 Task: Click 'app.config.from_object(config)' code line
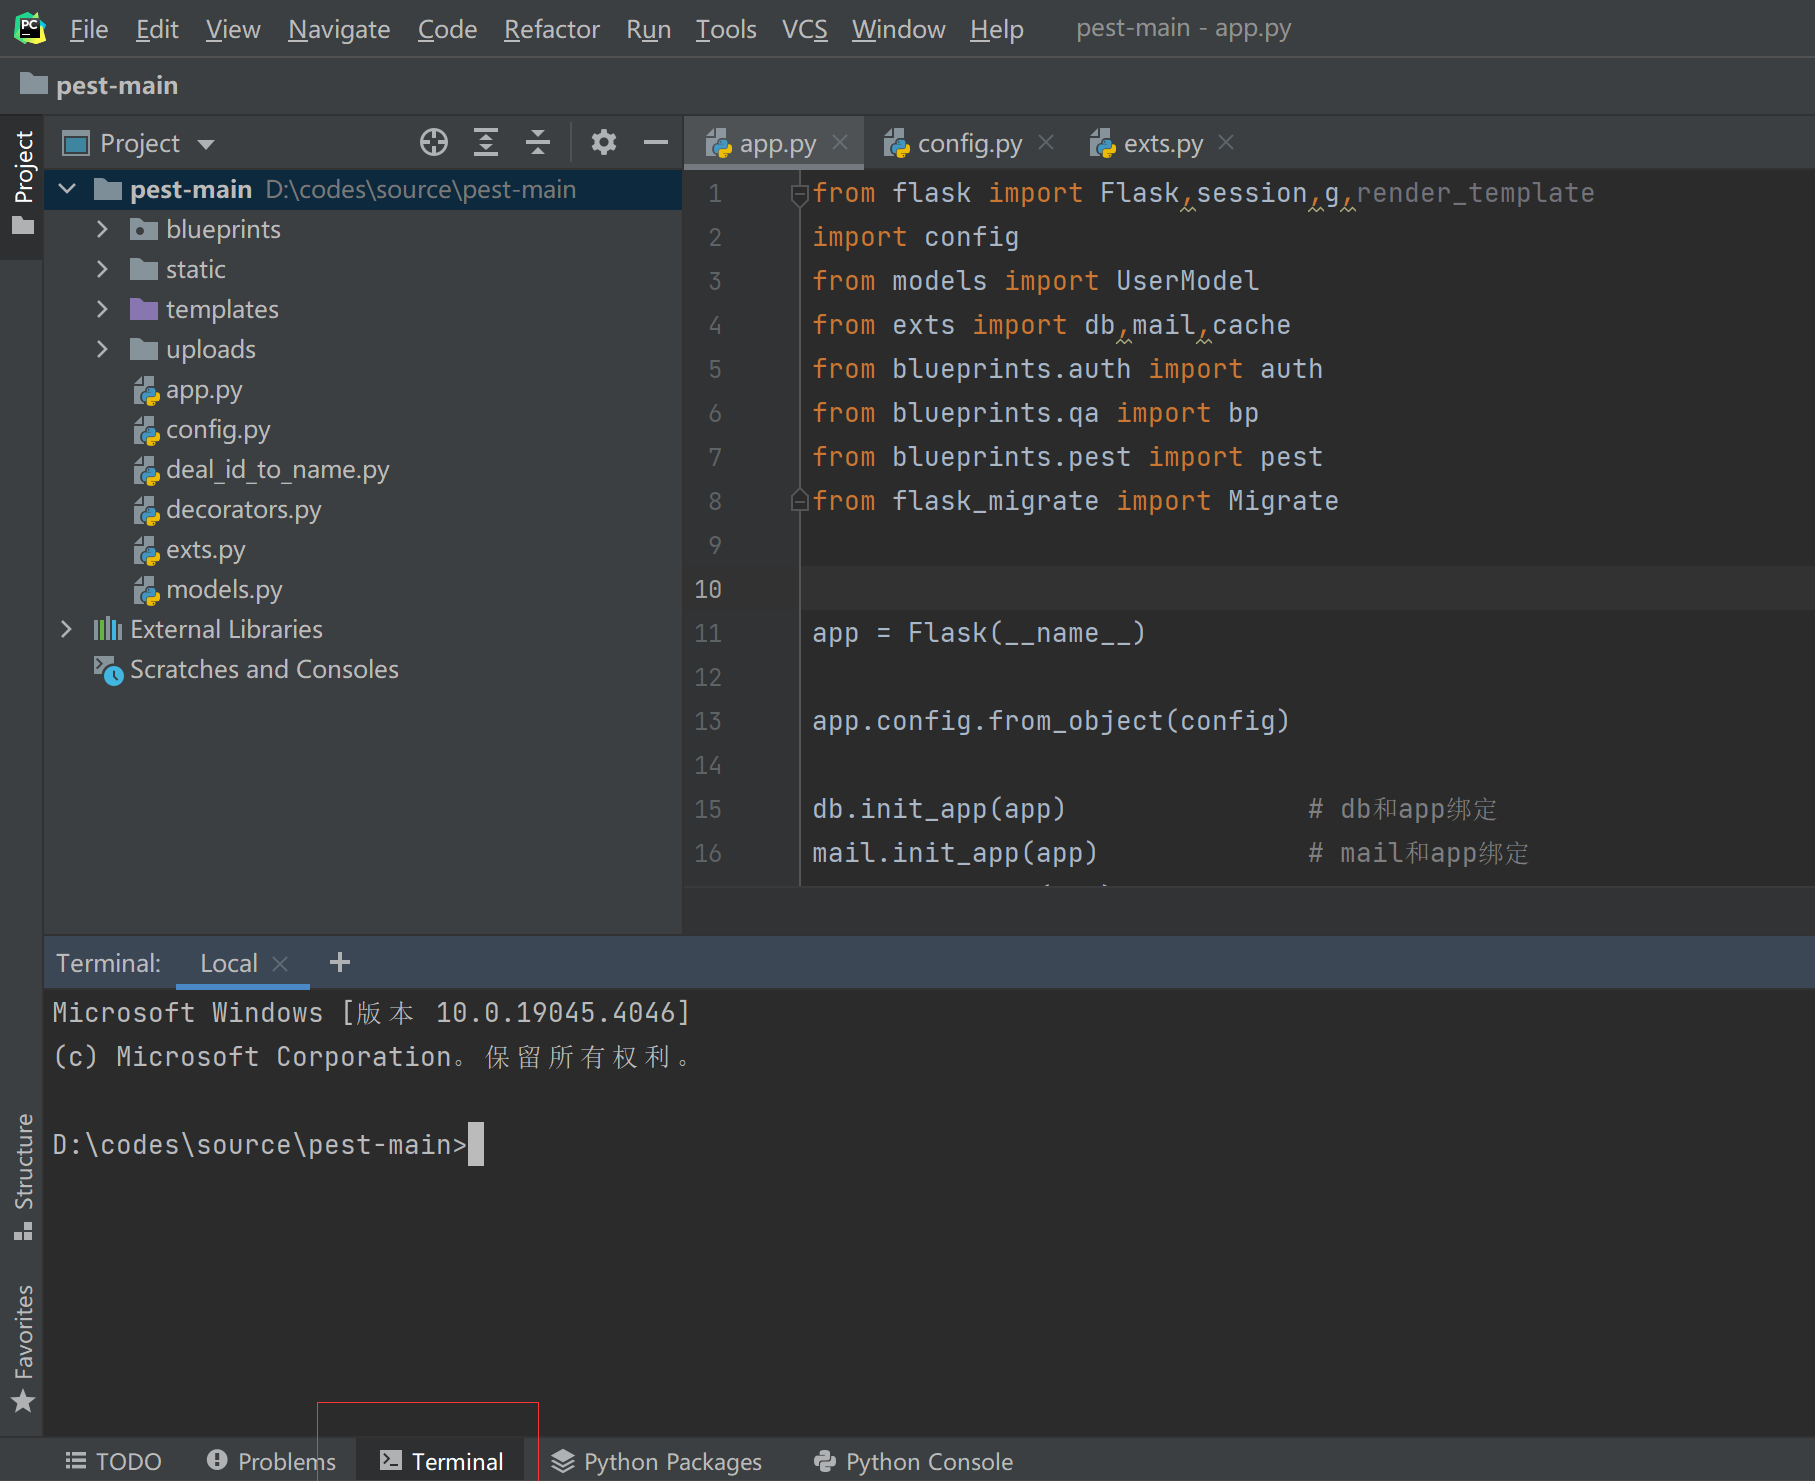(1050, 721)
